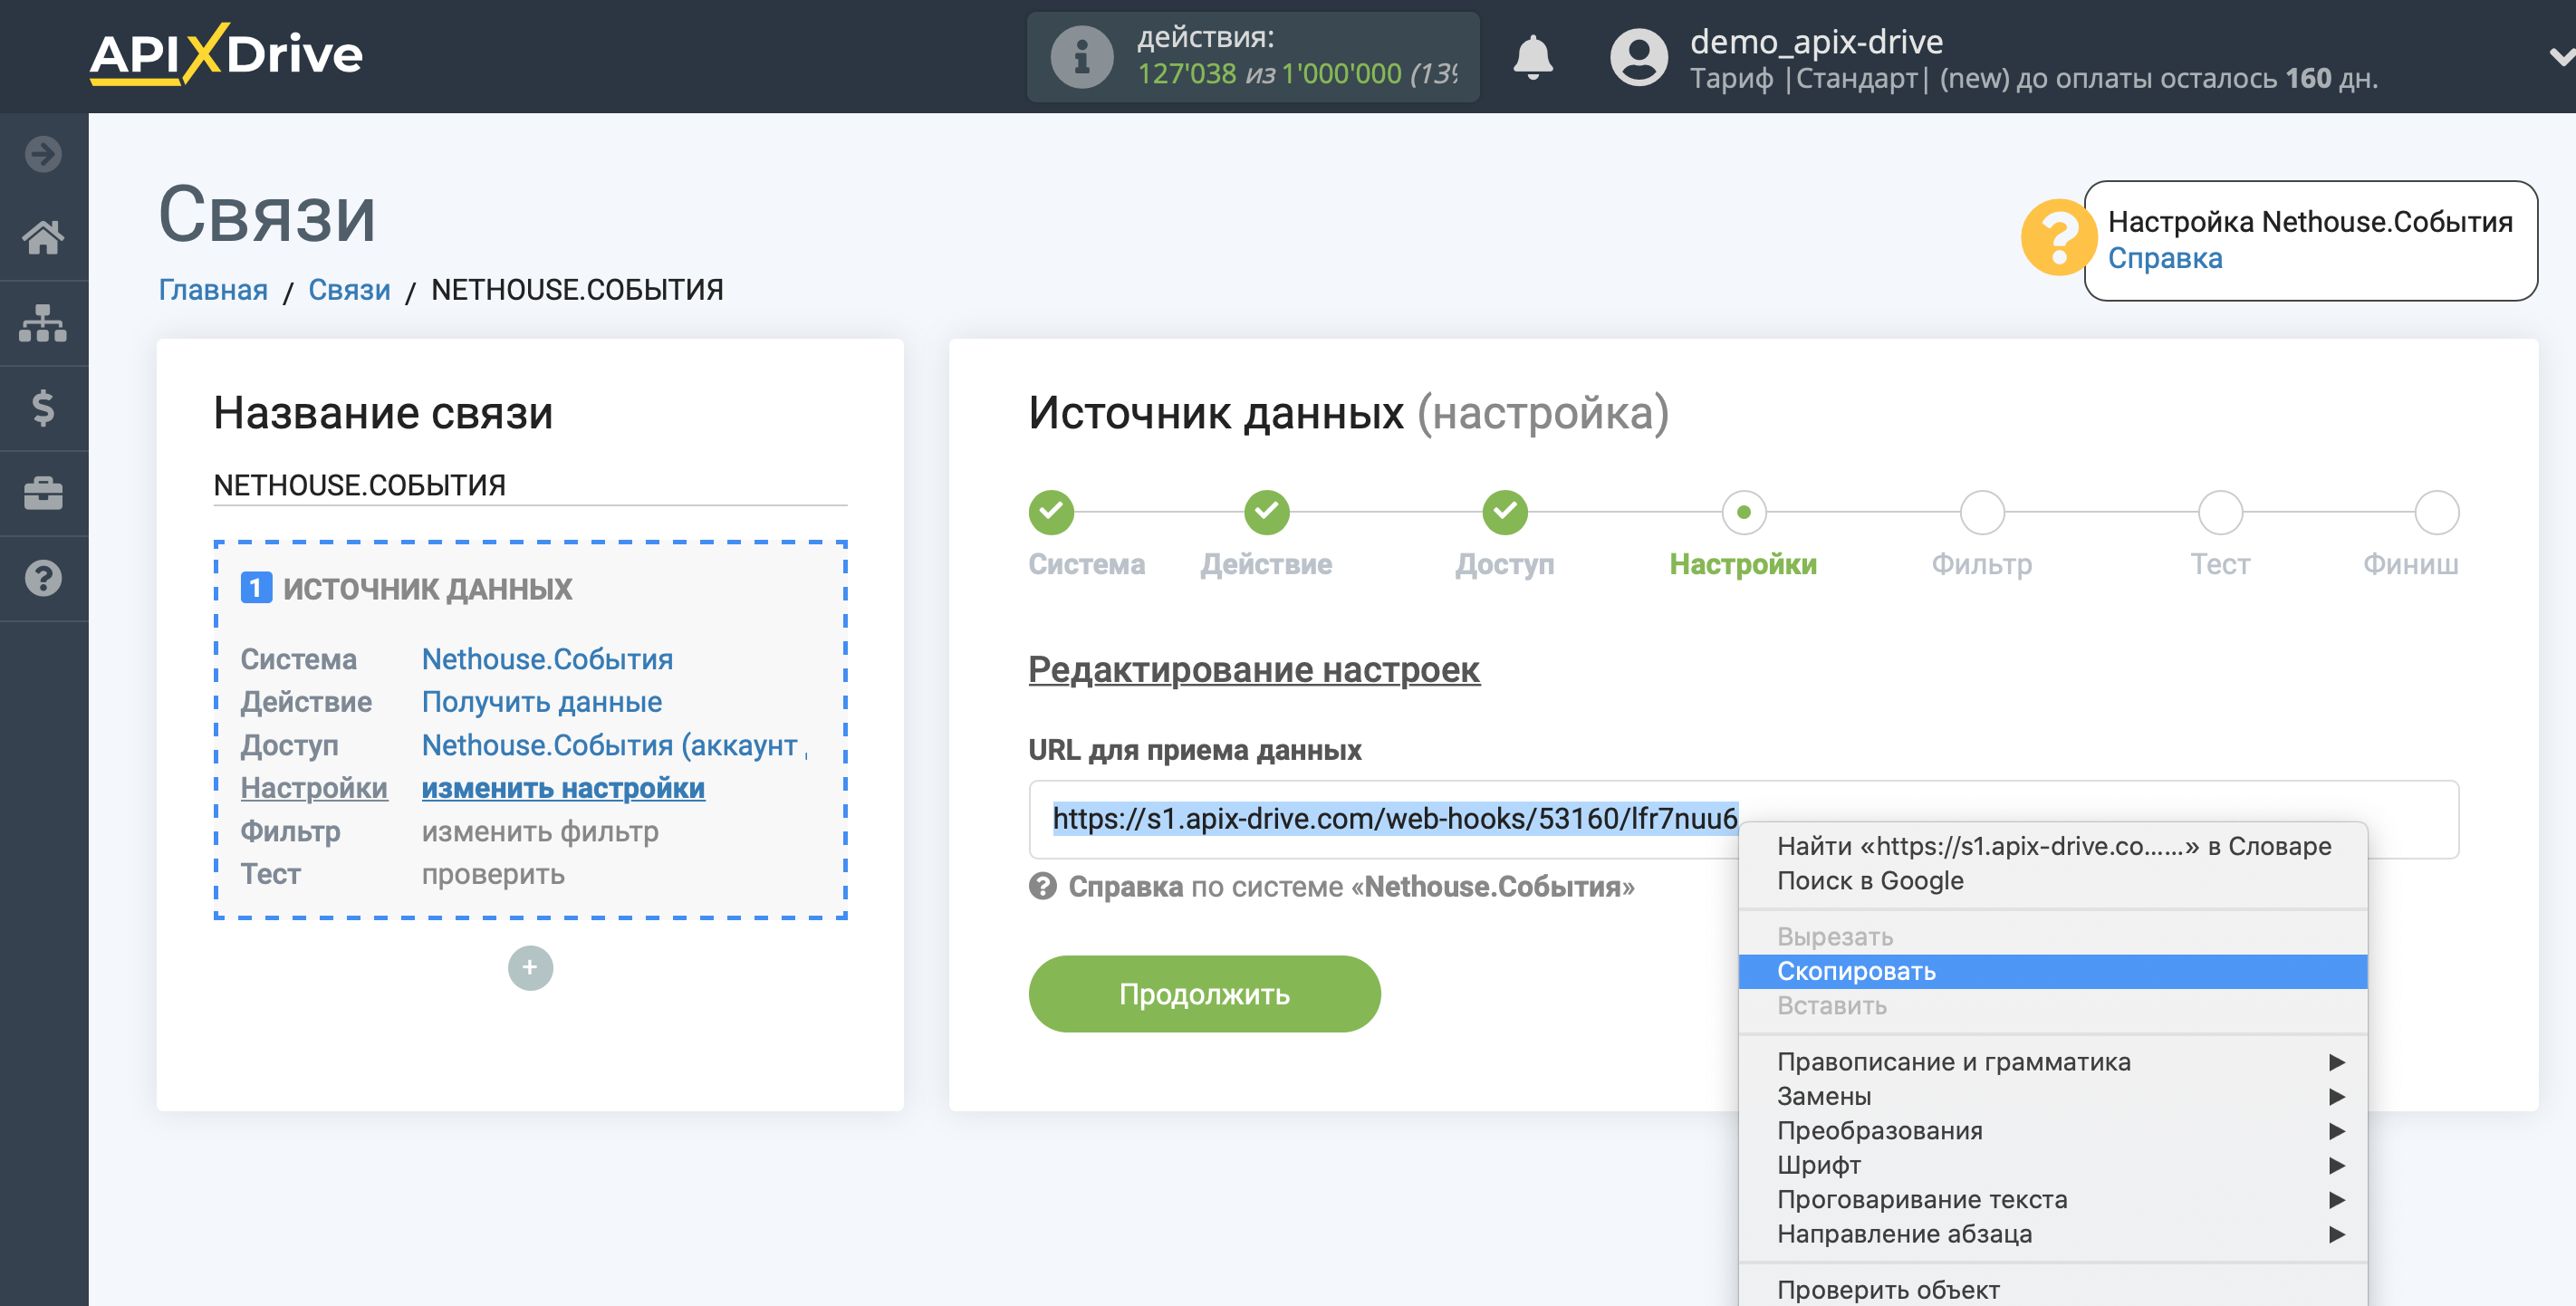Screen dimensions: 2576x1306
Task: Click the URL для приема данных field
Action: tap(1743, 819)
